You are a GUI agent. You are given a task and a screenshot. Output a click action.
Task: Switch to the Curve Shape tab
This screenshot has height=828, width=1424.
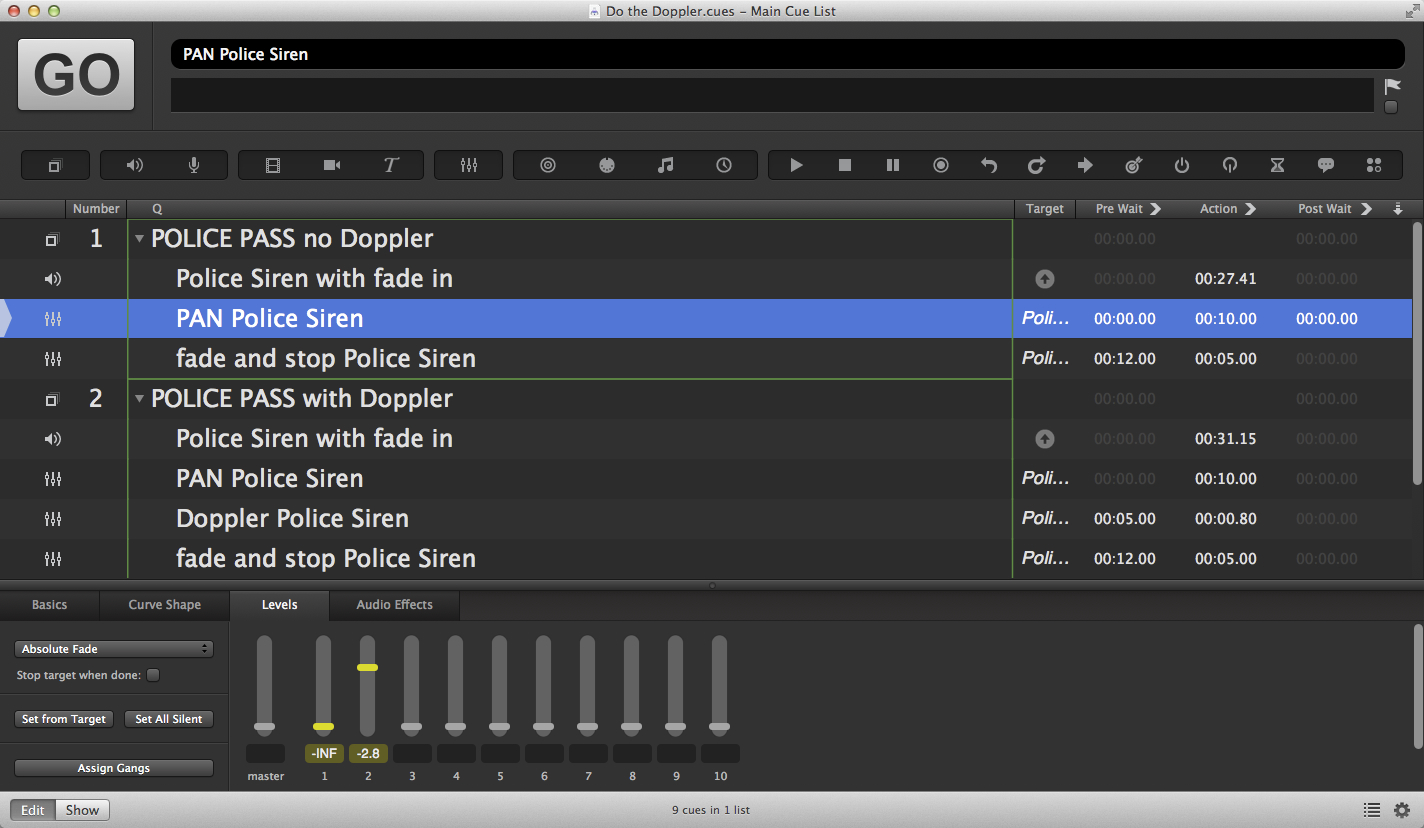tap(164, 605)
